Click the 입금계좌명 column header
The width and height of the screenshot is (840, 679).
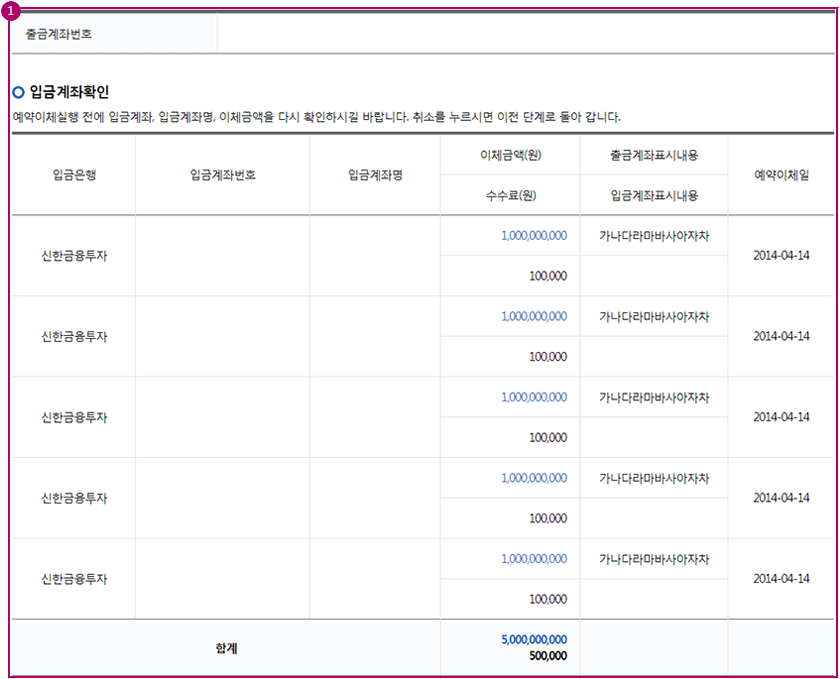(x=375, y=175)
